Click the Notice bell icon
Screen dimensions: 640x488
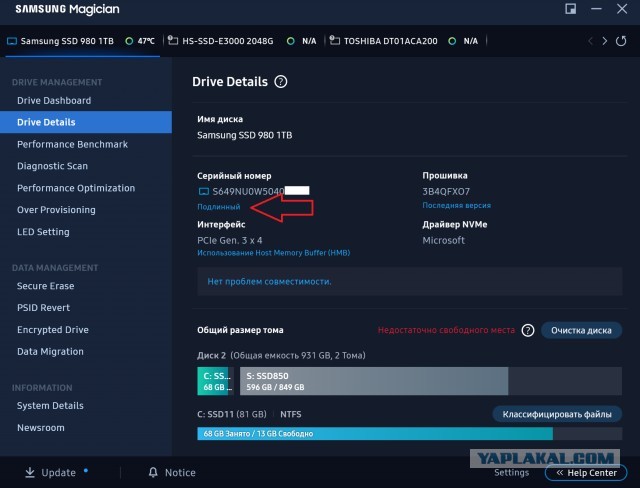click(x=153, y=472)
